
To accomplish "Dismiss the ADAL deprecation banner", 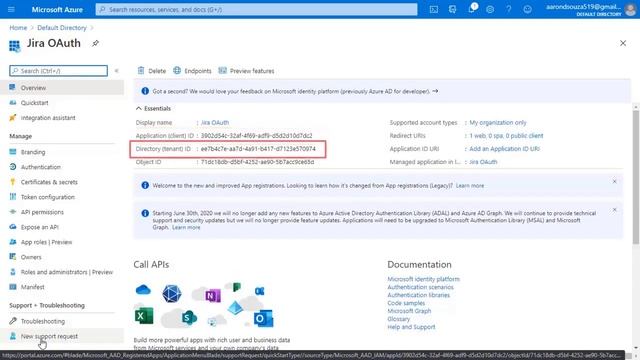I will (x=614, y=210).
